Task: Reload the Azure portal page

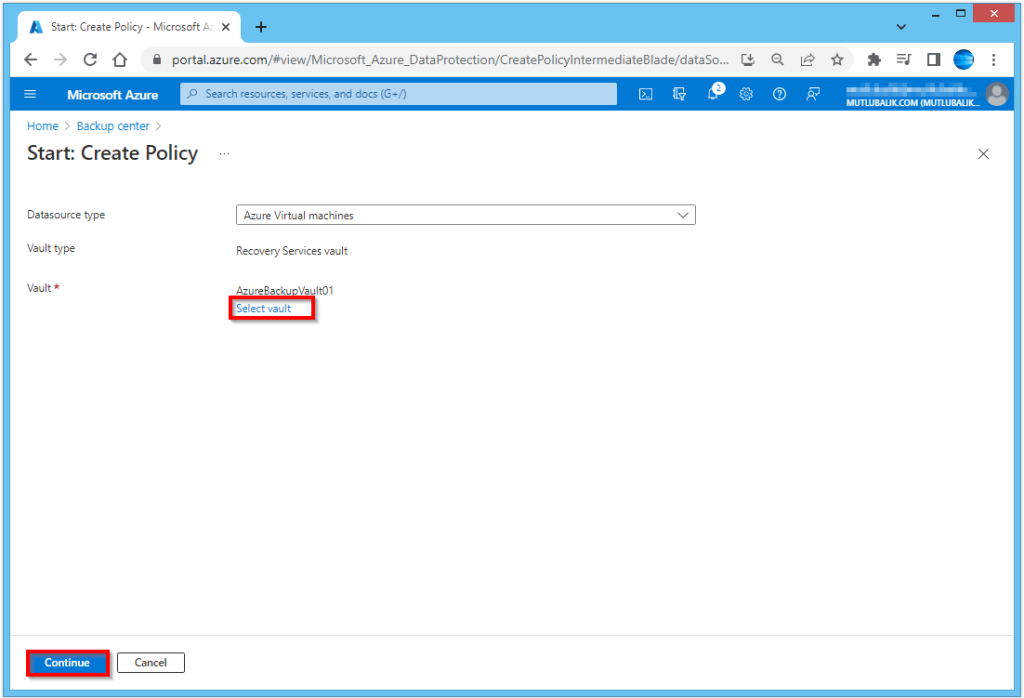Action: click(90, 60)
